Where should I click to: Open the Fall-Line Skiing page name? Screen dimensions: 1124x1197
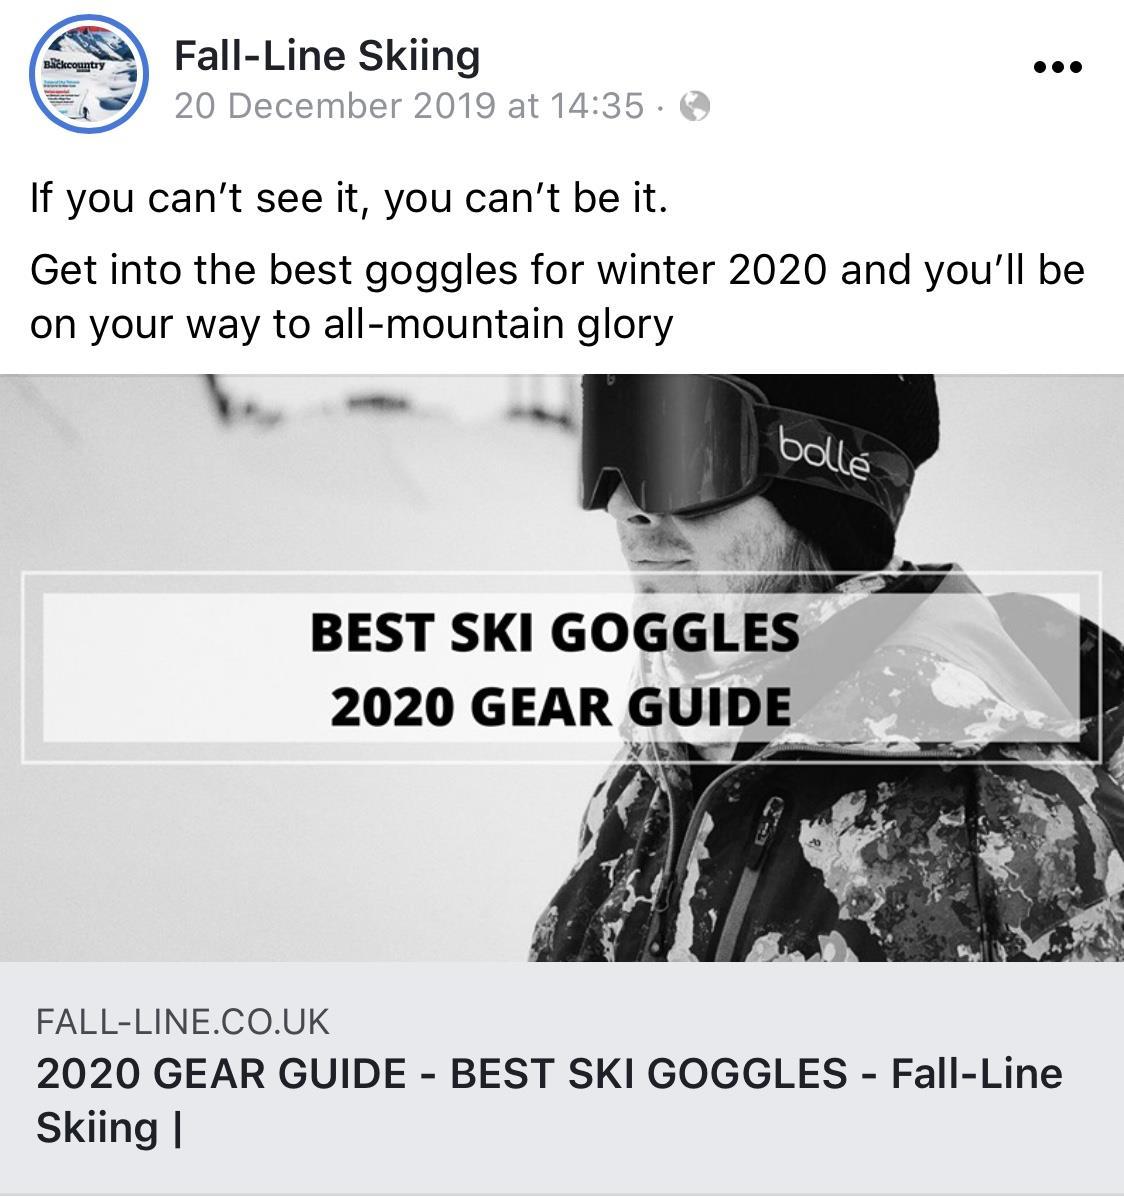327,56
